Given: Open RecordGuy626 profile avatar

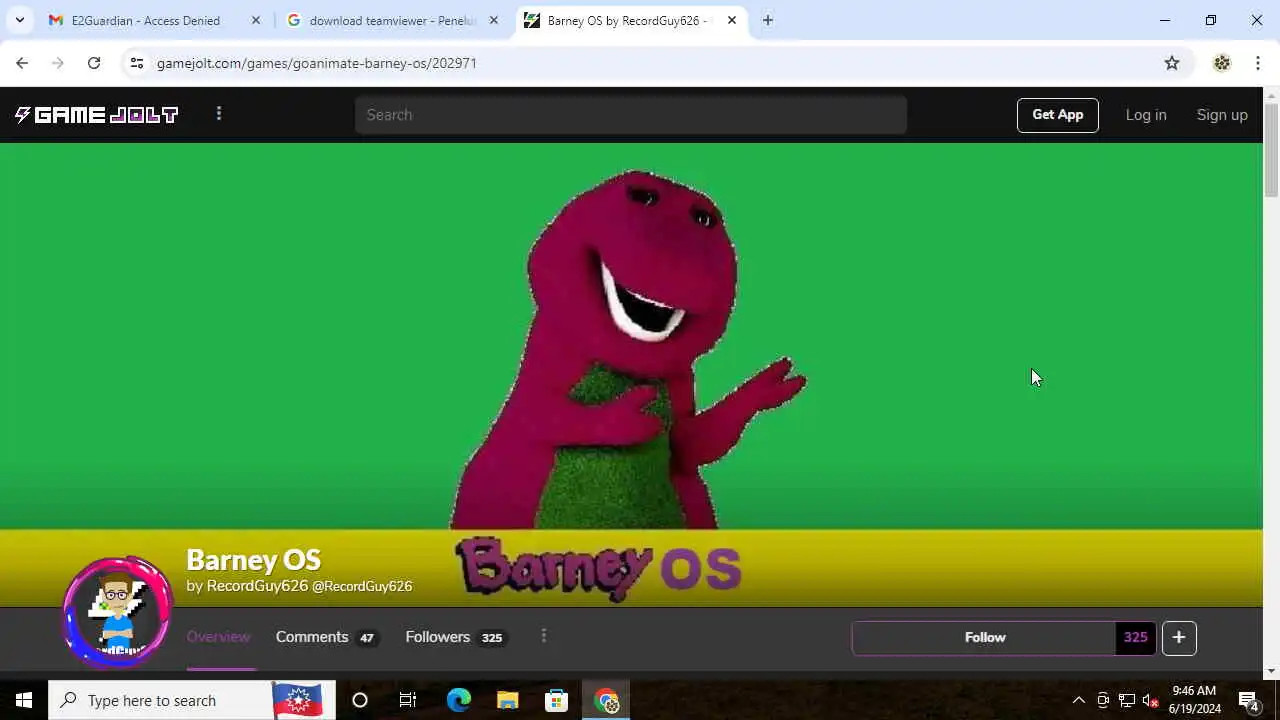Looking at the screenshot, I should click(118, 611).
